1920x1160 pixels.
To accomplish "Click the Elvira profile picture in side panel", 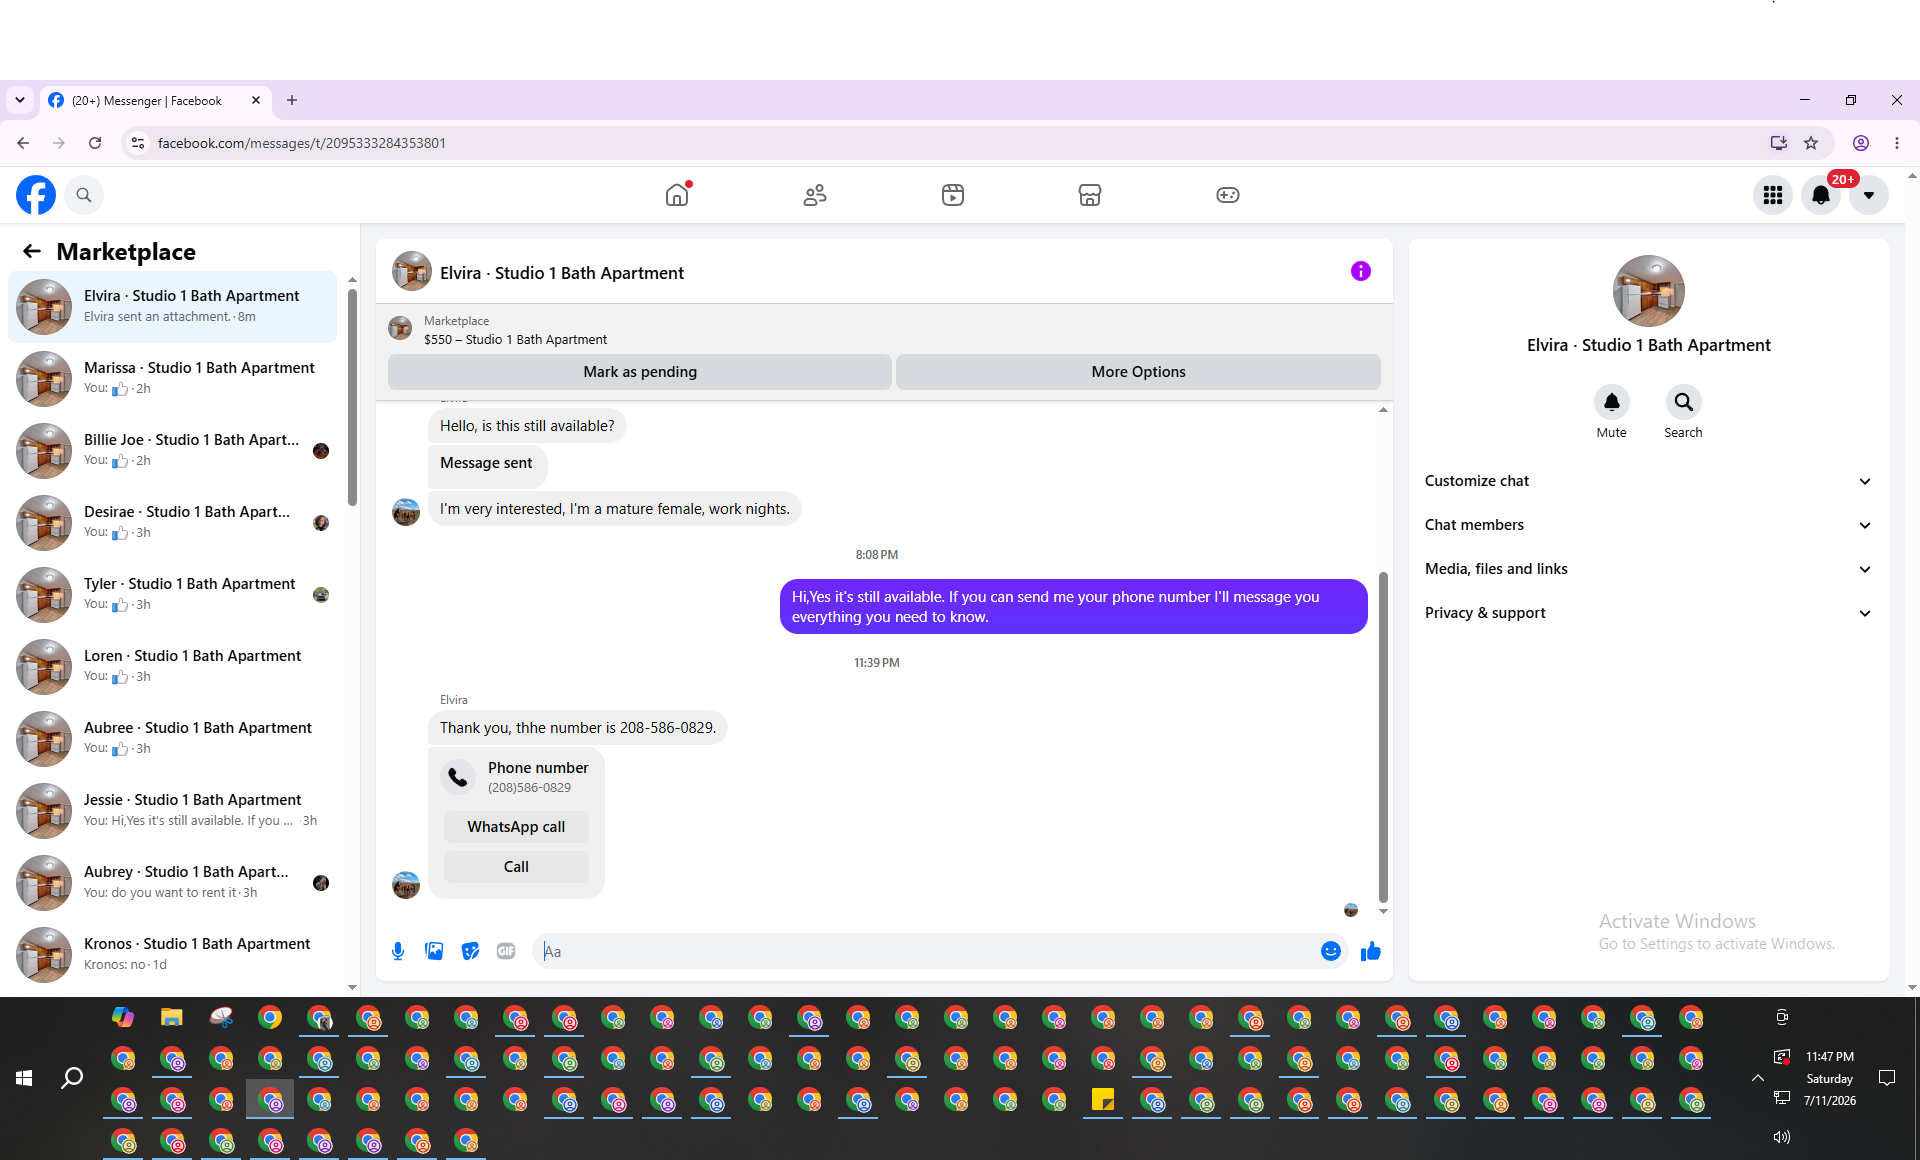I will 1648,291.
